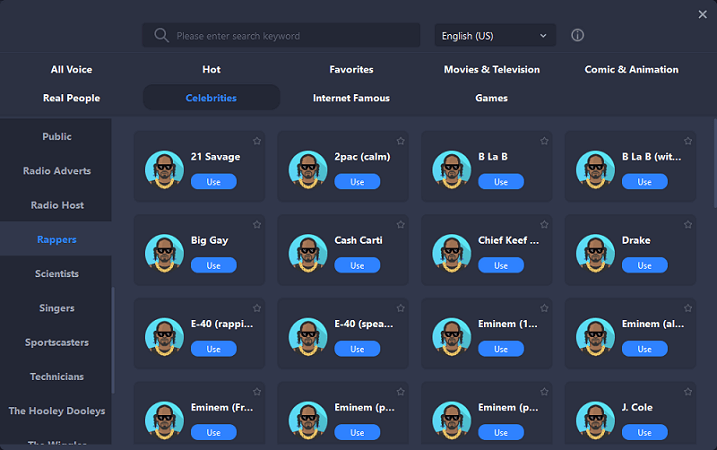Star the Eminem (Fr... voice

[257, 392]
